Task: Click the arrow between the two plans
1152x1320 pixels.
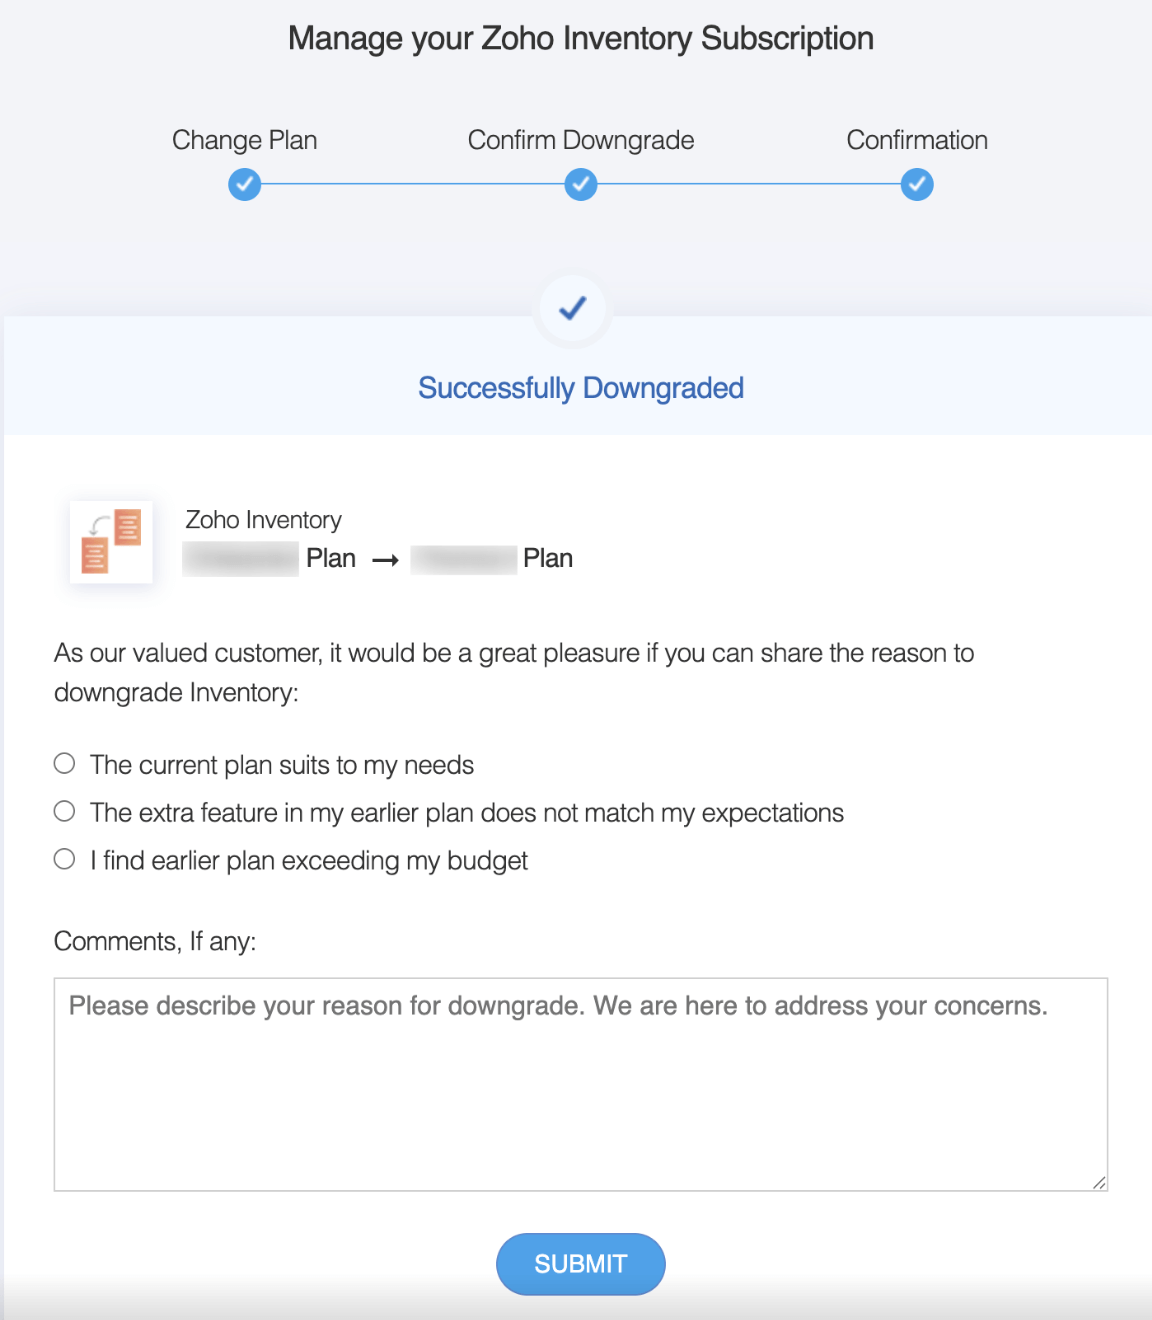Action: tap(385, 560)
